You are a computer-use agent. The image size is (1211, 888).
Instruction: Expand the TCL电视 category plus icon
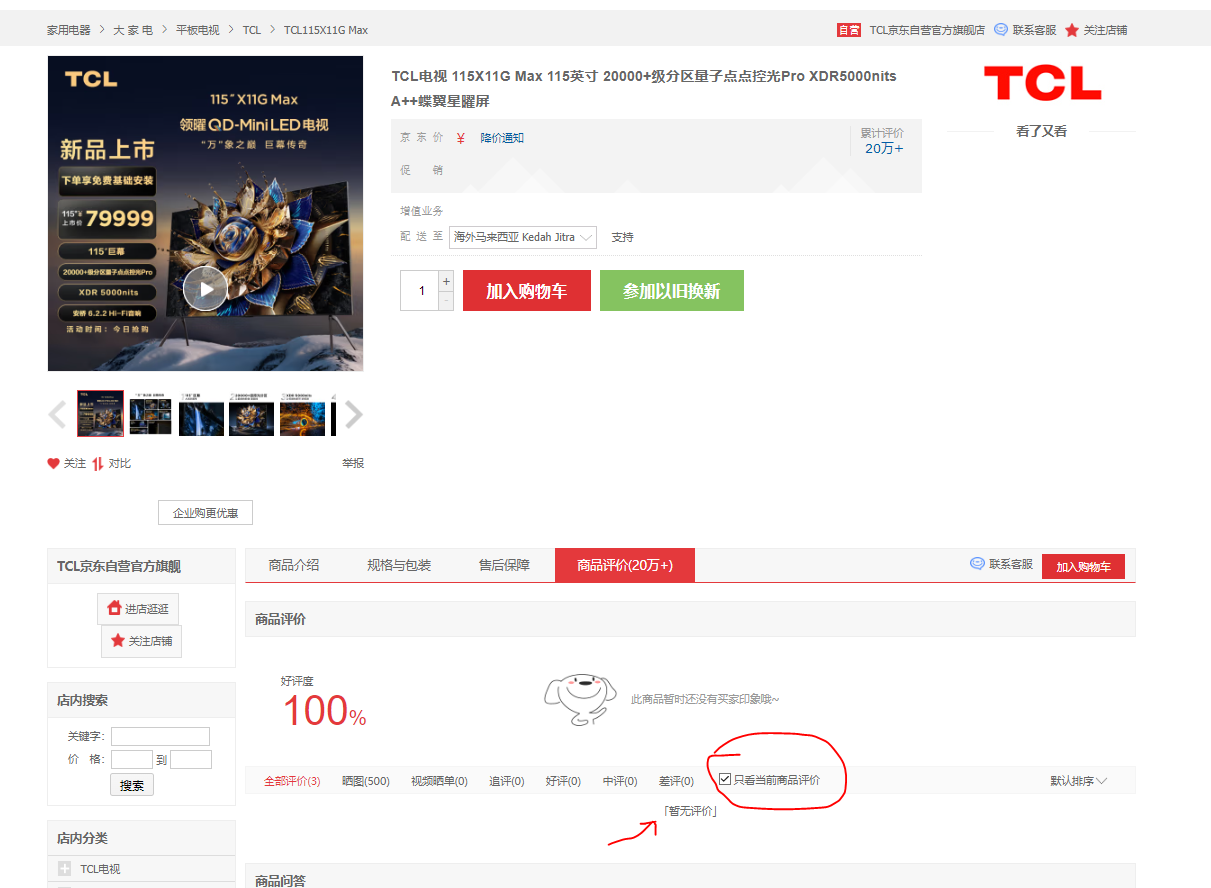click(65, 869)
